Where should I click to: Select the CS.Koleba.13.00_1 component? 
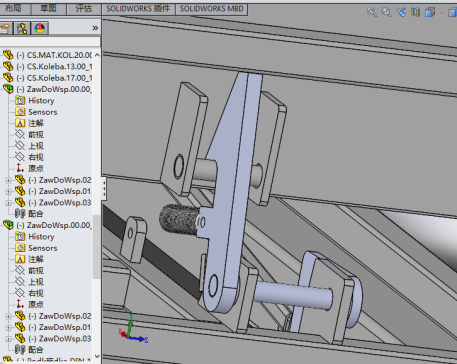(47, 66)
